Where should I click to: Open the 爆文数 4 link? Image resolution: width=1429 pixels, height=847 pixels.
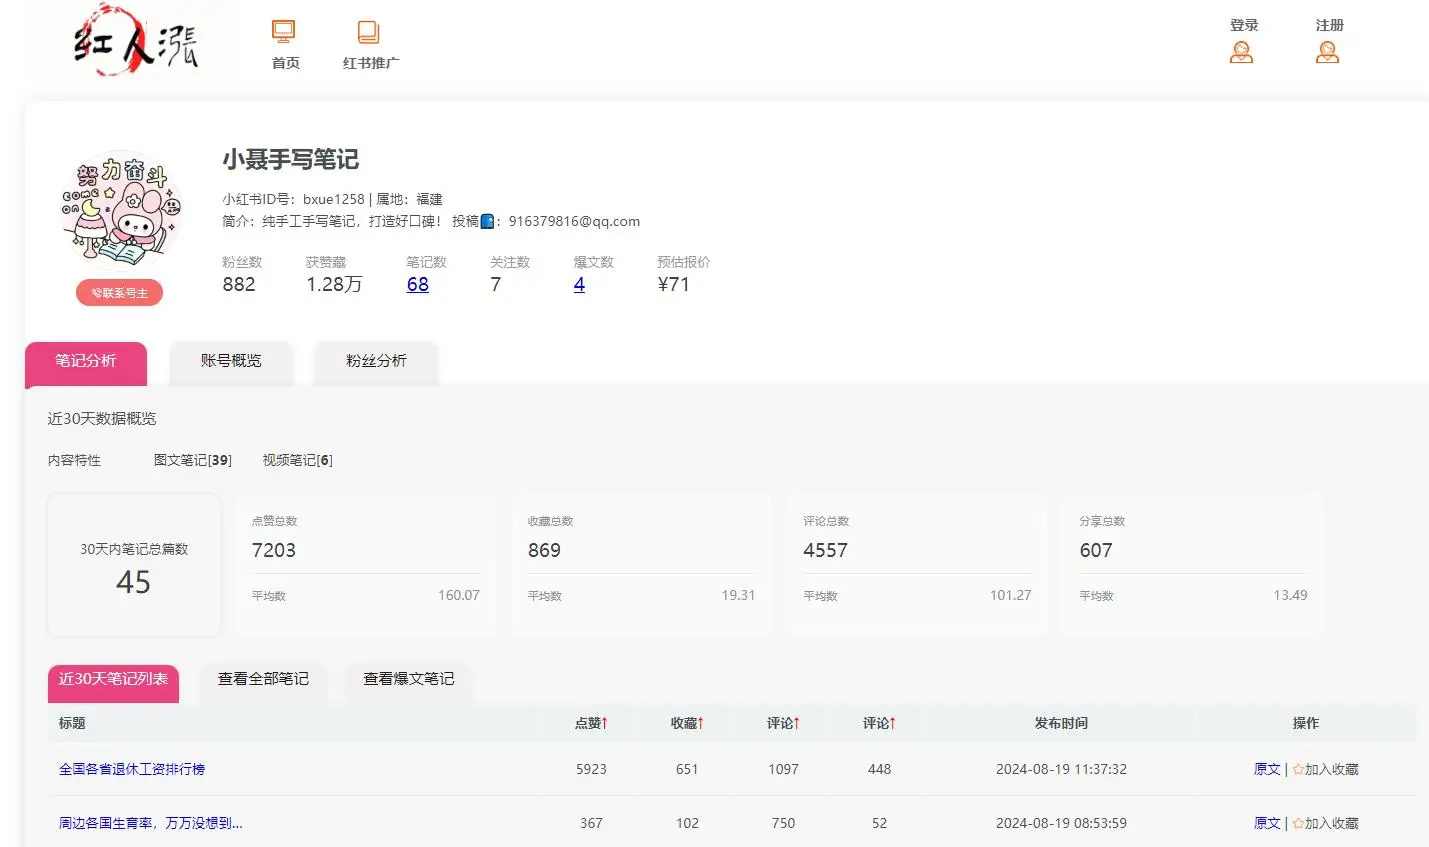tap(579, 285)
